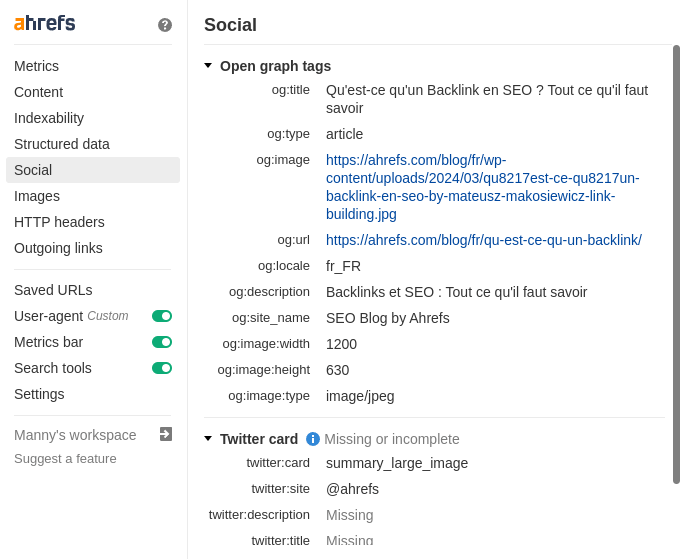This screenshot has height=559, width=683.
Task: Click the og:description value text
Action: [456, 292]
